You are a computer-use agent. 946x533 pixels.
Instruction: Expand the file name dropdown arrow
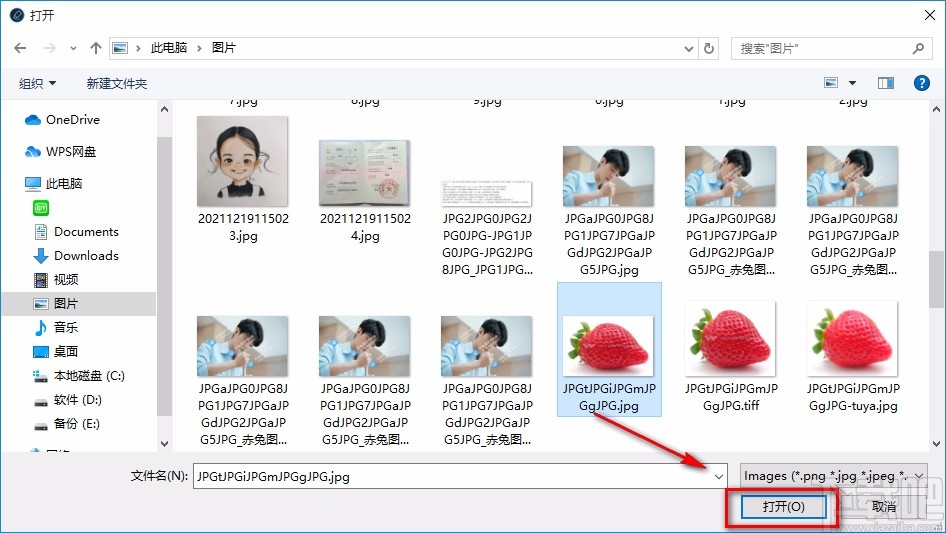pos(719,477)
